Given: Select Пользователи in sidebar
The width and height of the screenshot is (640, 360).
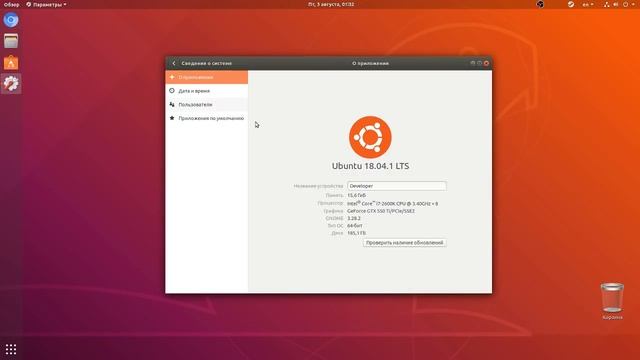Looking at the screenshot, I should pos(207,104).
